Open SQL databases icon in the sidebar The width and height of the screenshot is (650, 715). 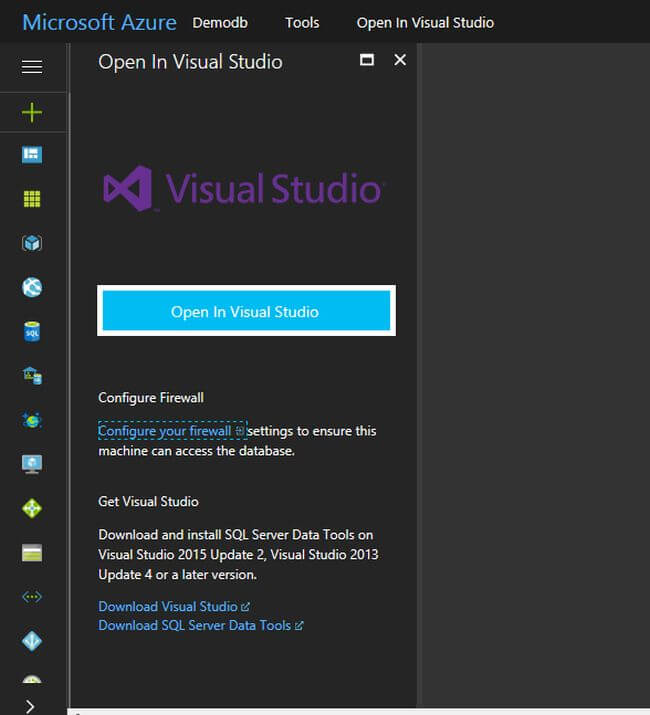[32, 331]
